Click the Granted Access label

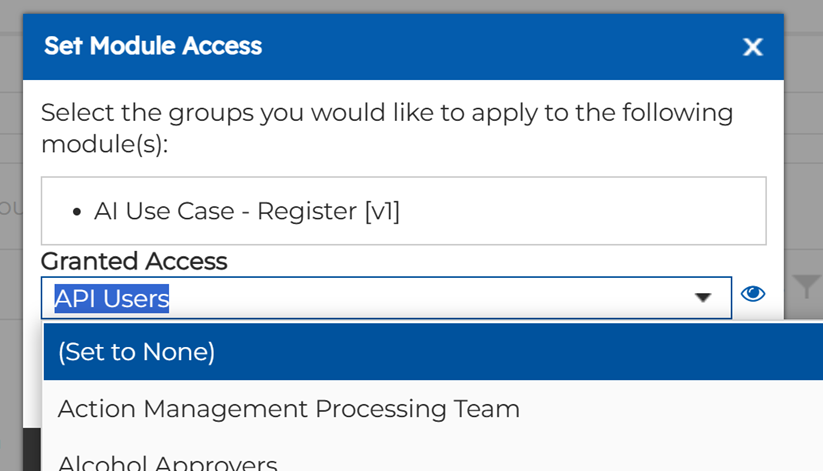click(134, 262)
